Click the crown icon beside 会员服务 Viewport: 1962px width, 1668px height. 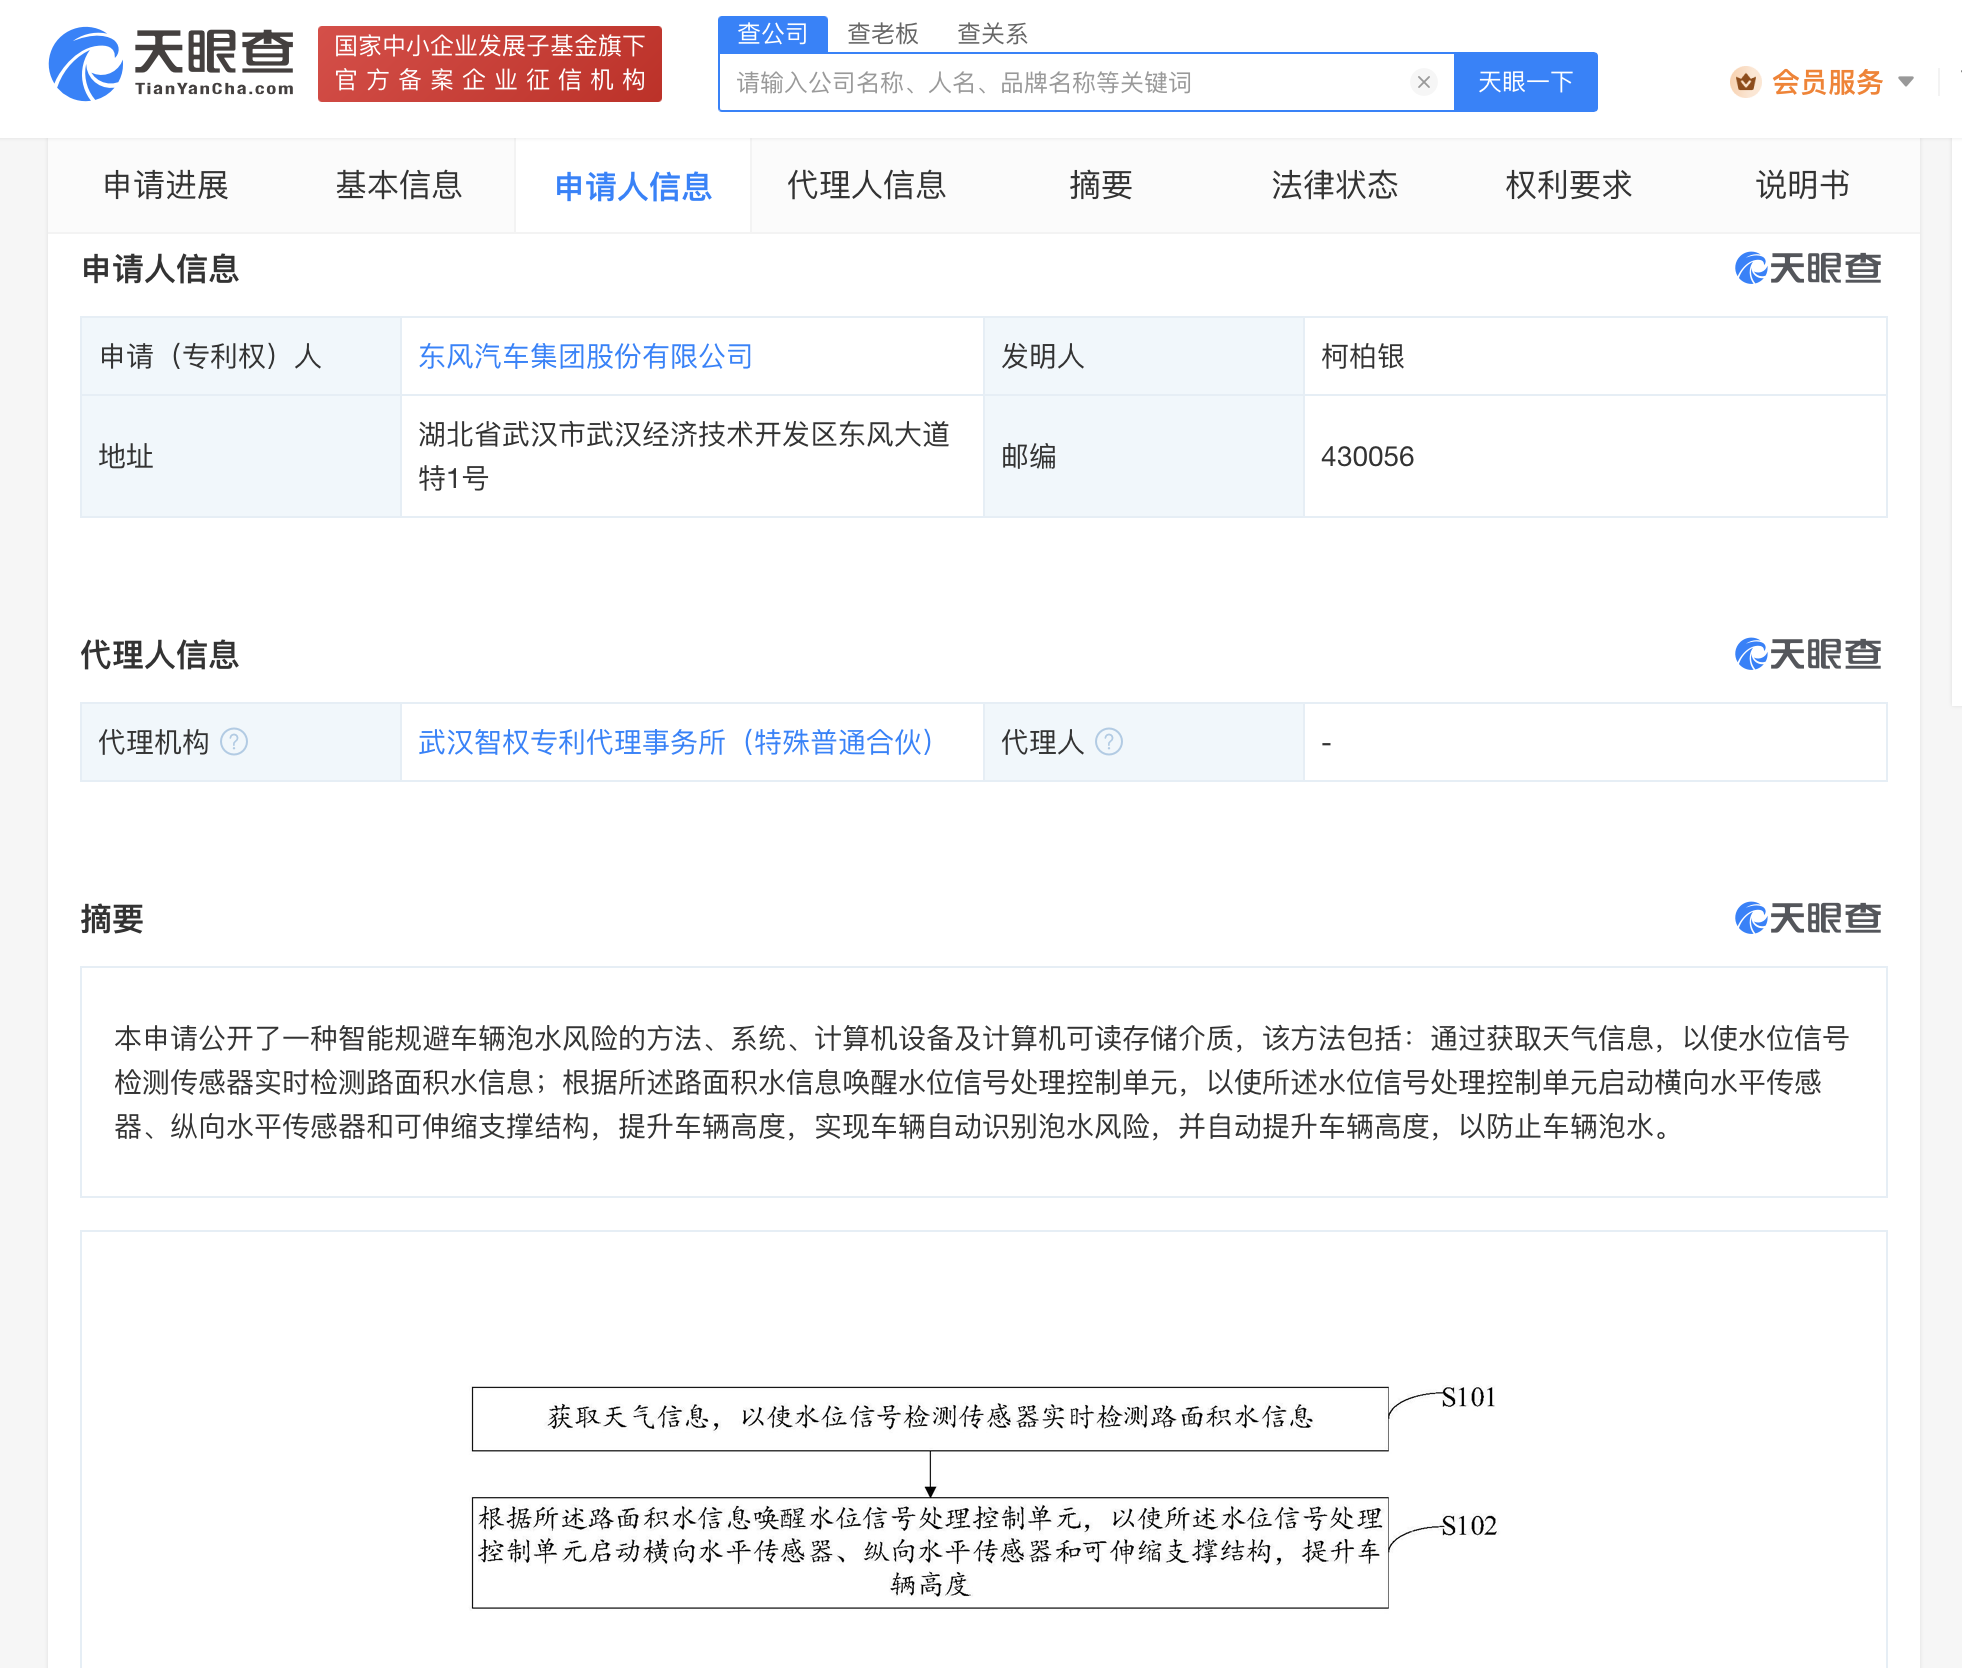click(1746, 82)
